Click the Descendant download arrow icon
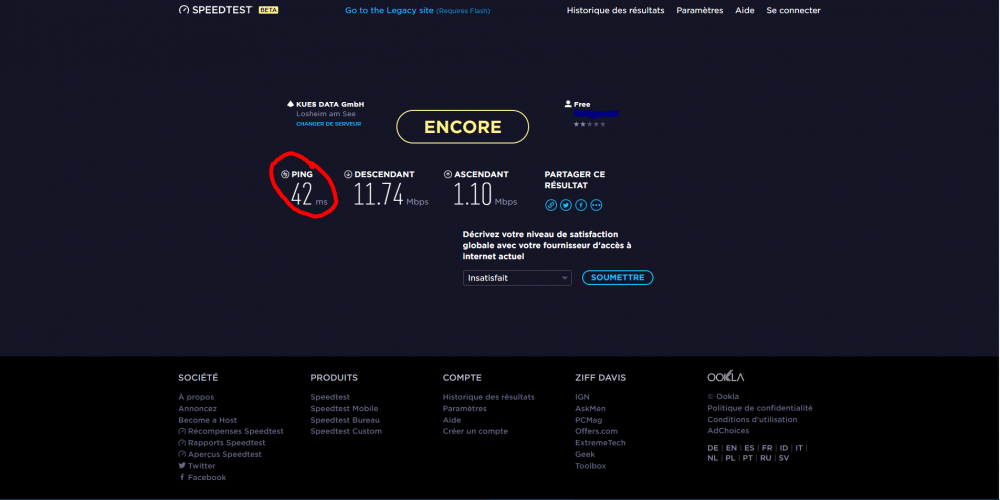1000x500 pixels. tap(348, 174)
